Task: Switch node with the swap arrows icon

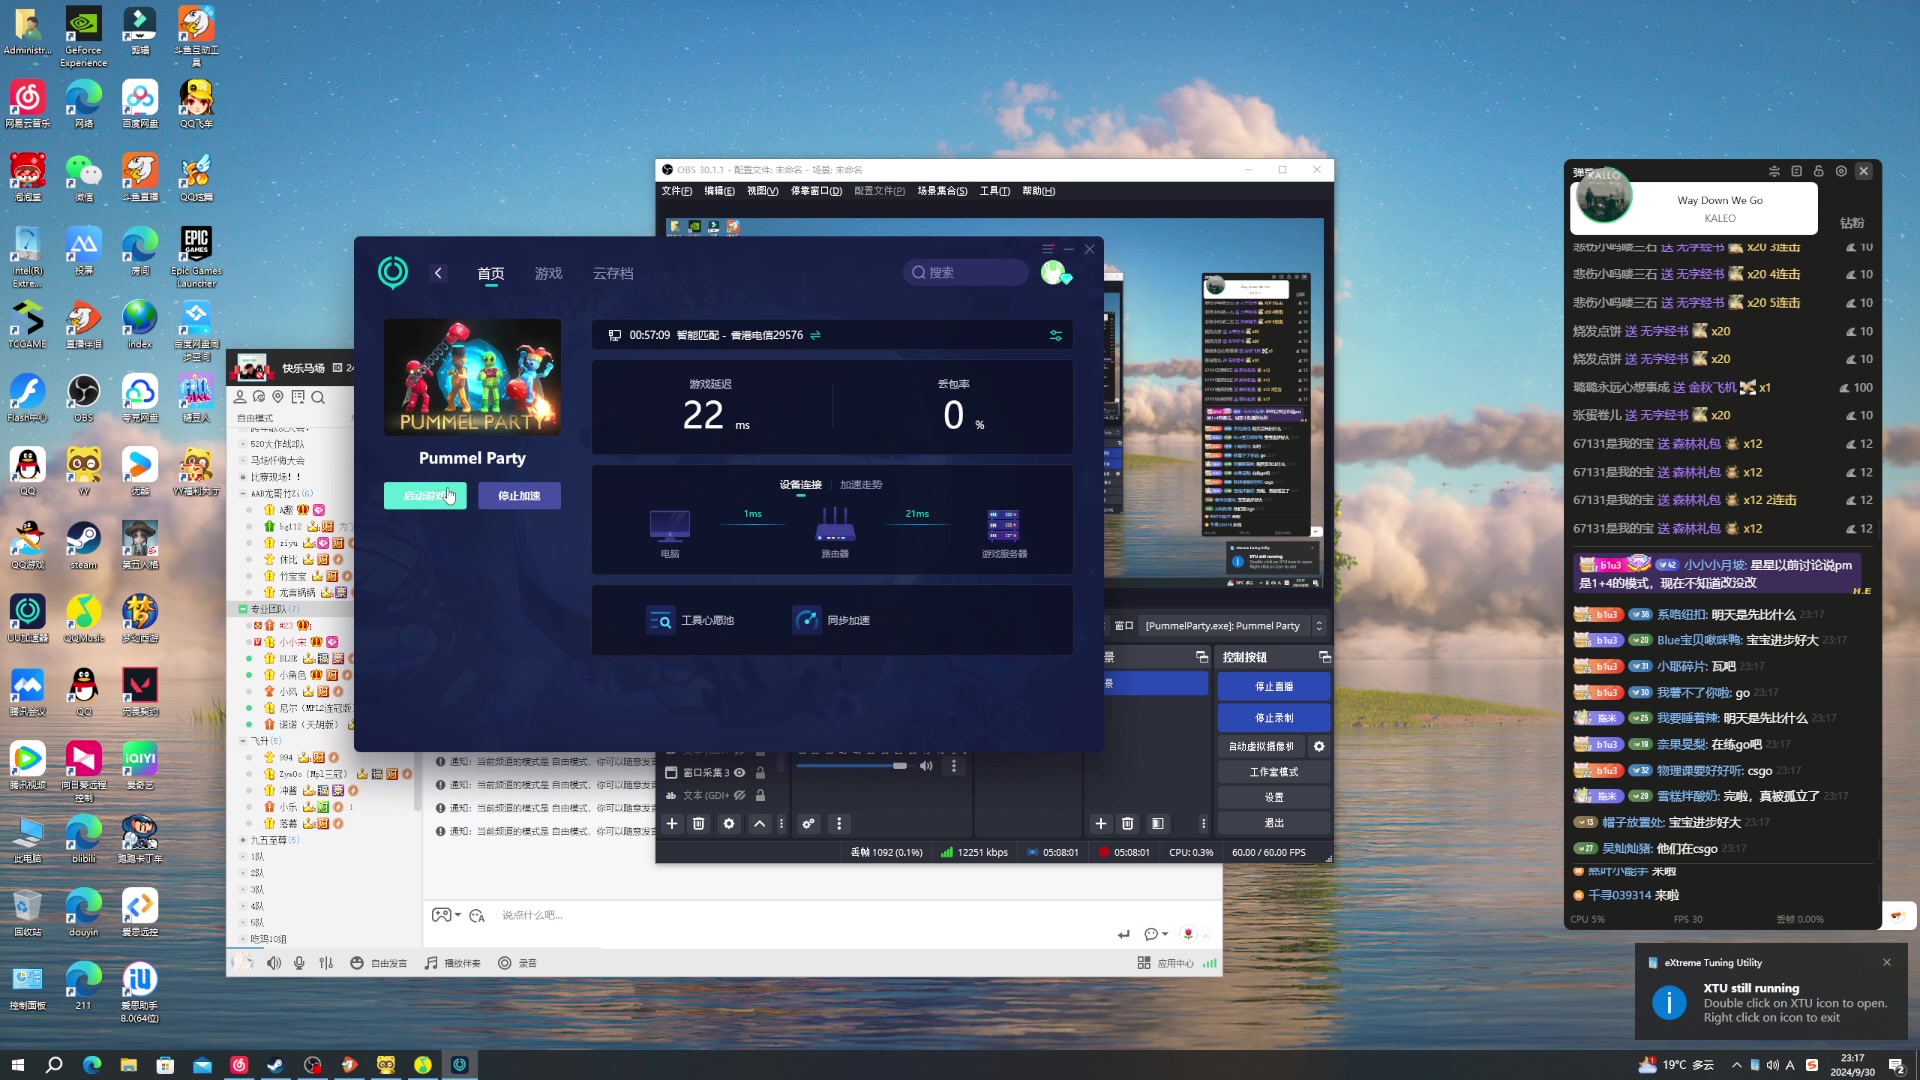Action: pos(815,335)
